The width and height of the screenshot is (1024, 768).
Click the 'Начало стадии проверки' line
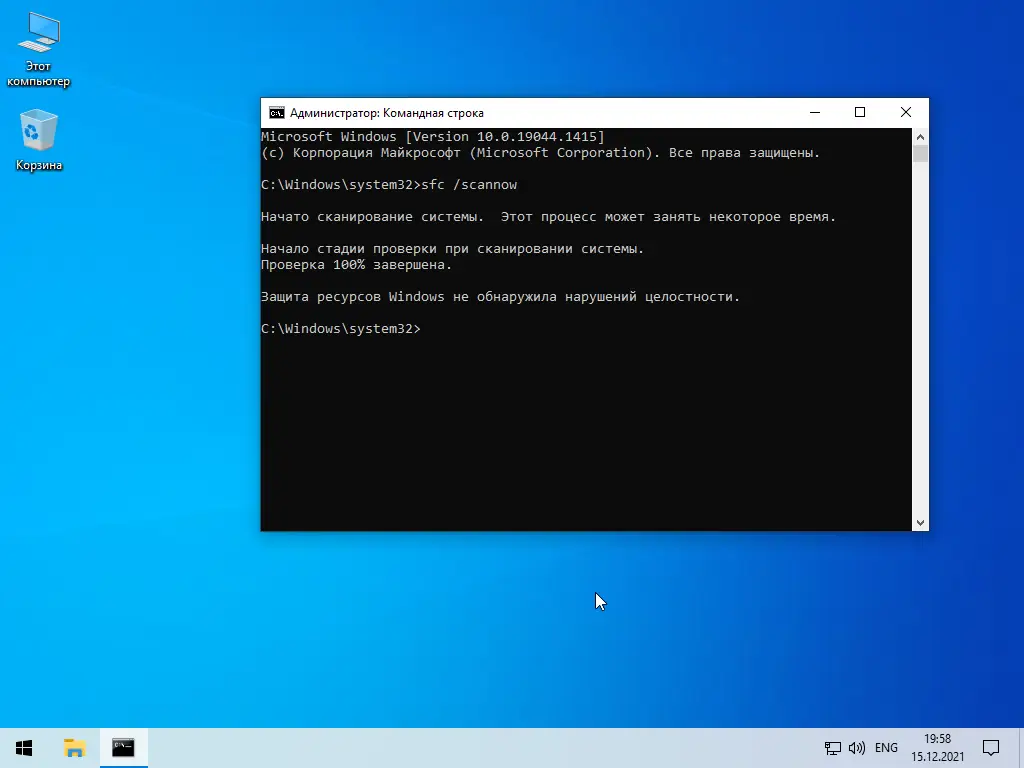(x=453, y=249)
